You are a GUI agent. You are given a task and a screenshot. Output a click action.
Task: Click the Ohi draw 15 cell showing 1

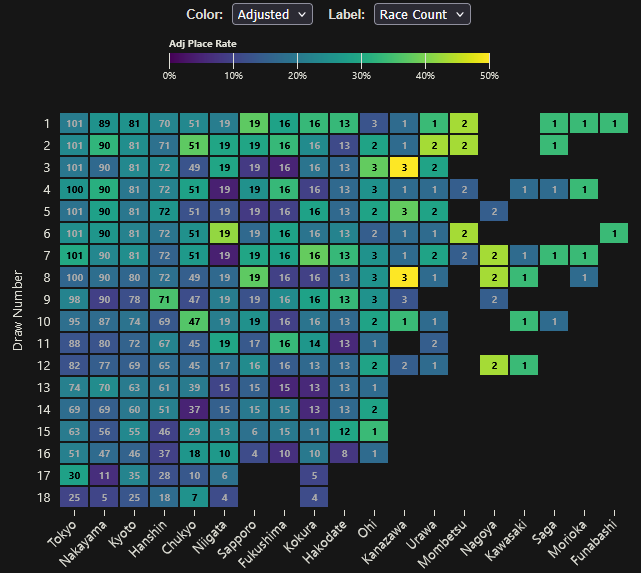[x=374, y=432]
